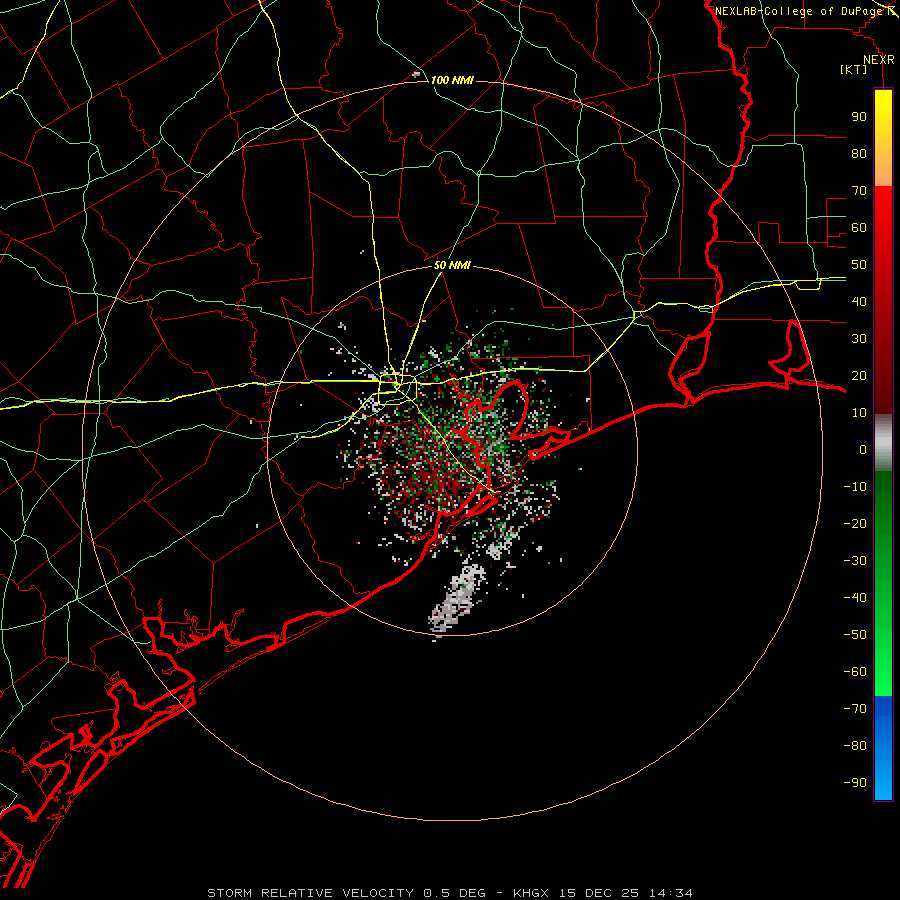Click the [KT] units label
Viewport: 900px width, 900px height.
click(853, 69)
